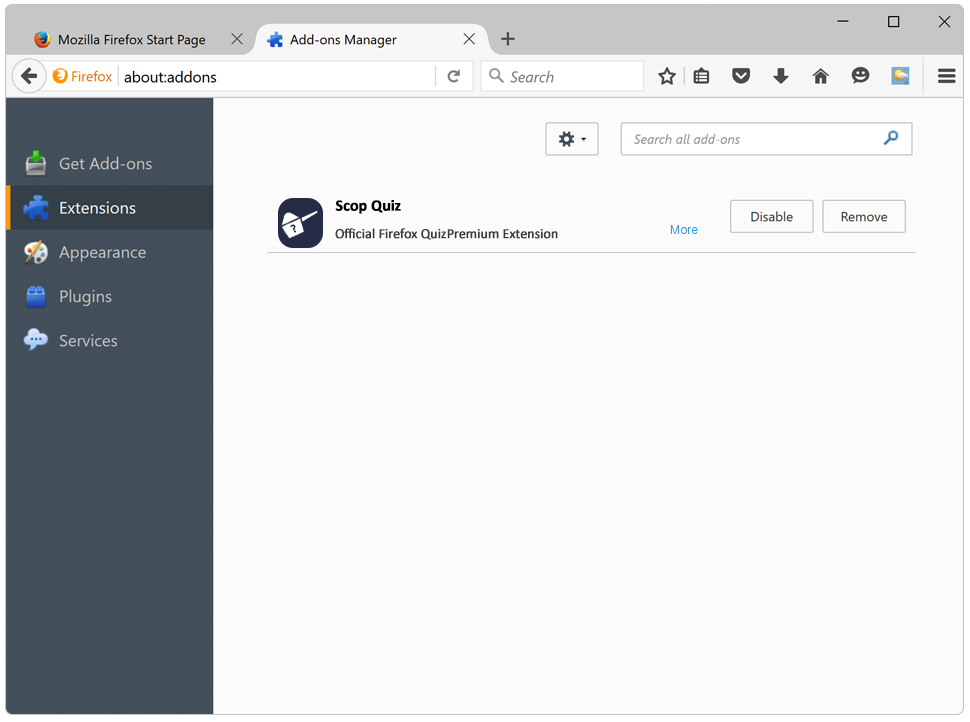This screenshot has height=722, width=970.
Task: Click the bookmark star icon
Action: [667, 77]
